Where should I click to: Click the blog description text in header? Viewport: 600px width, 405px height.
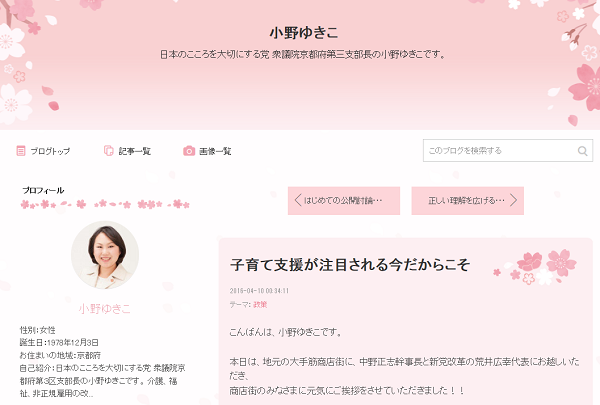coord(303,55)
